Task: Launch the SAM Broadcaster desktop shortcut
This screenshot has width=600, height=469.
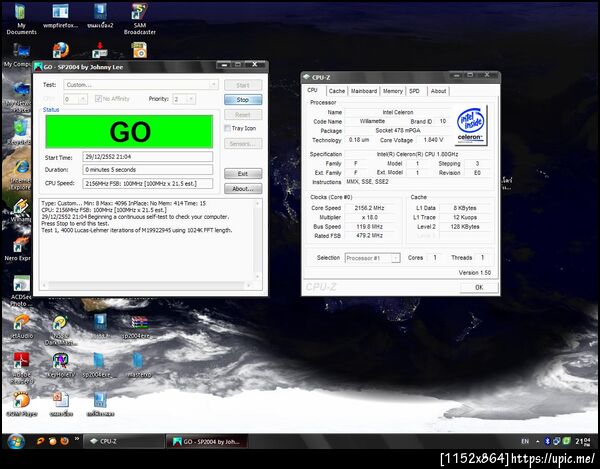Action: (x=139, y=18)
